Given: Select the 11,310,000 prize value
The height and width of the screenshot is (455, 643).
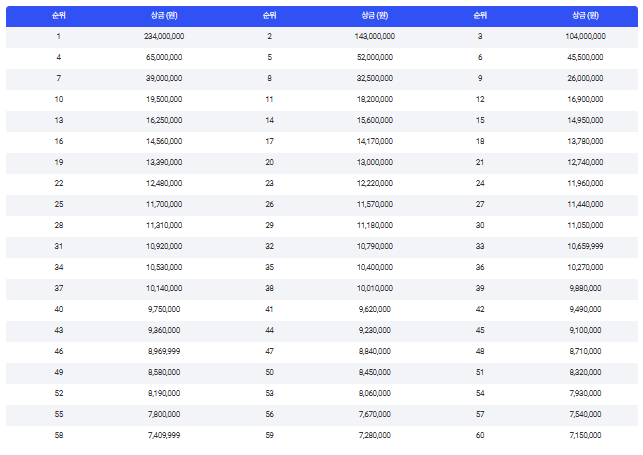Looking at the screenshot, I should click(x=164, y=225).
